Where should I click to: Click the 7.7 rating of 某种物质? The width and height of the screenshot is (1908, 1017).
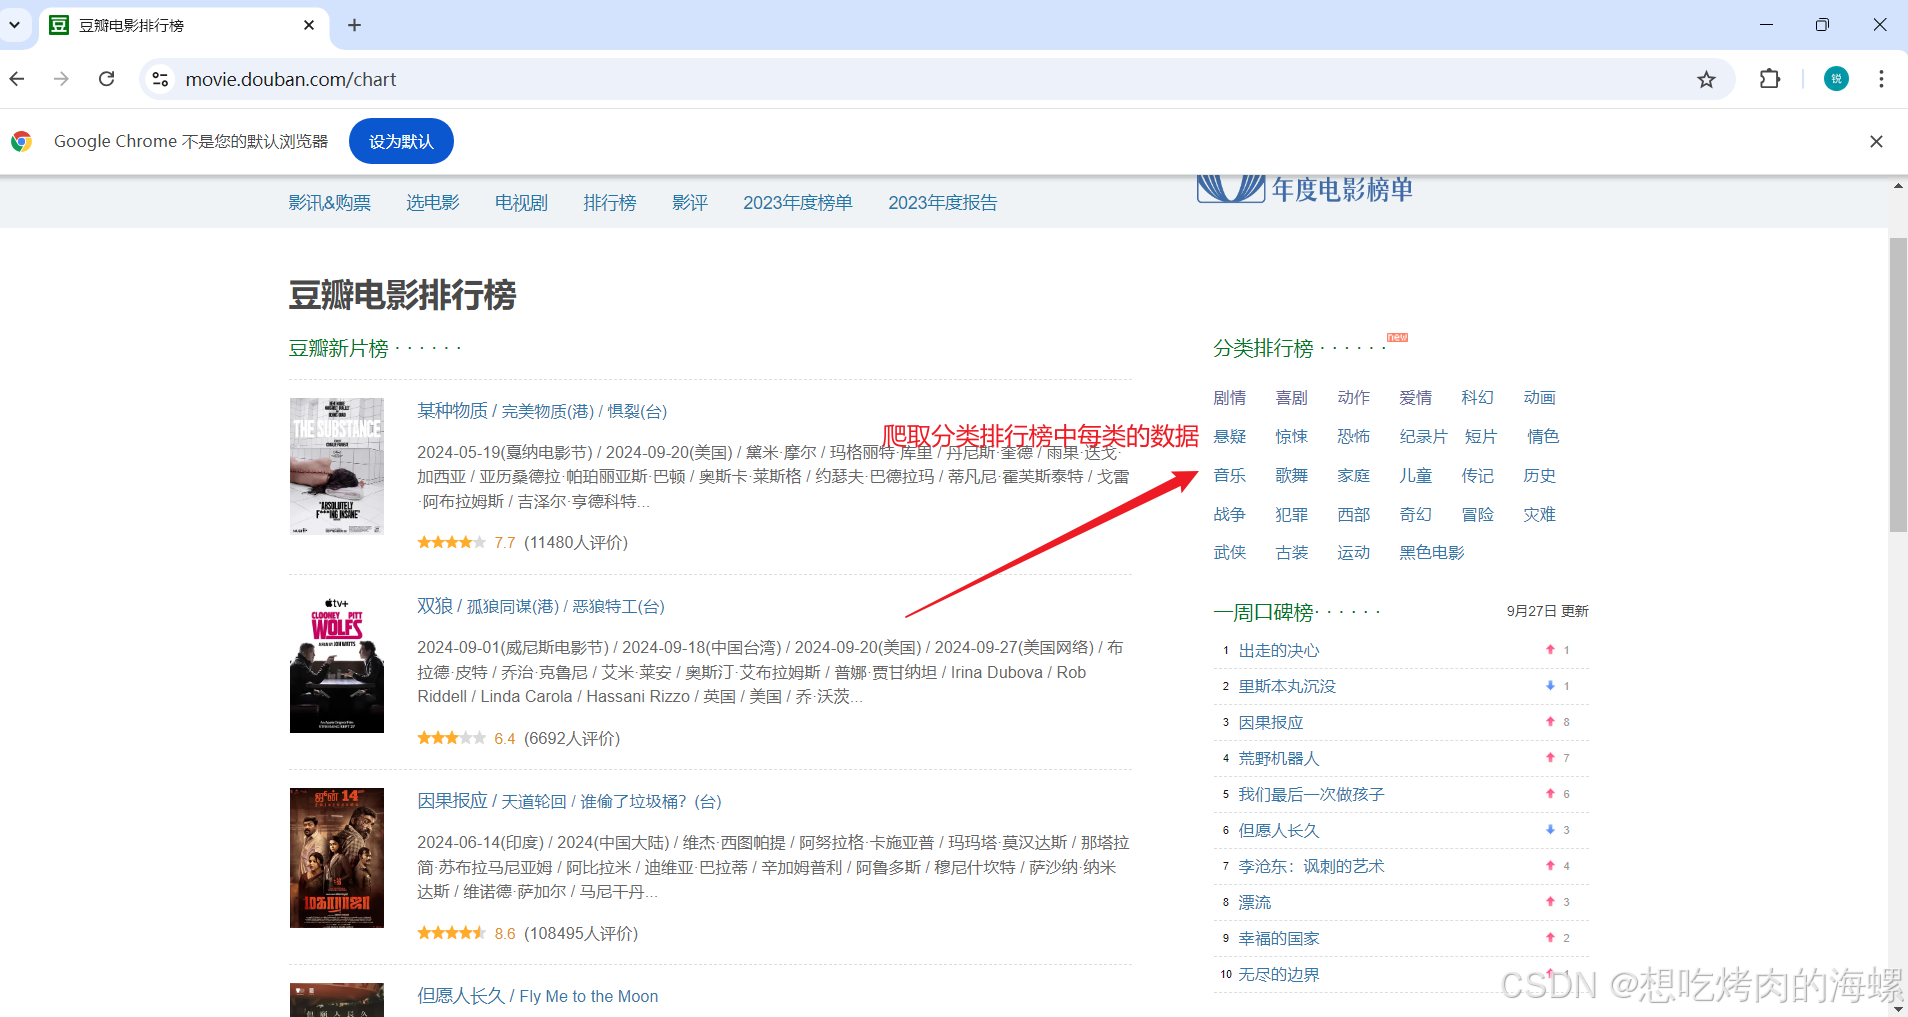click(x=504, y=543)
